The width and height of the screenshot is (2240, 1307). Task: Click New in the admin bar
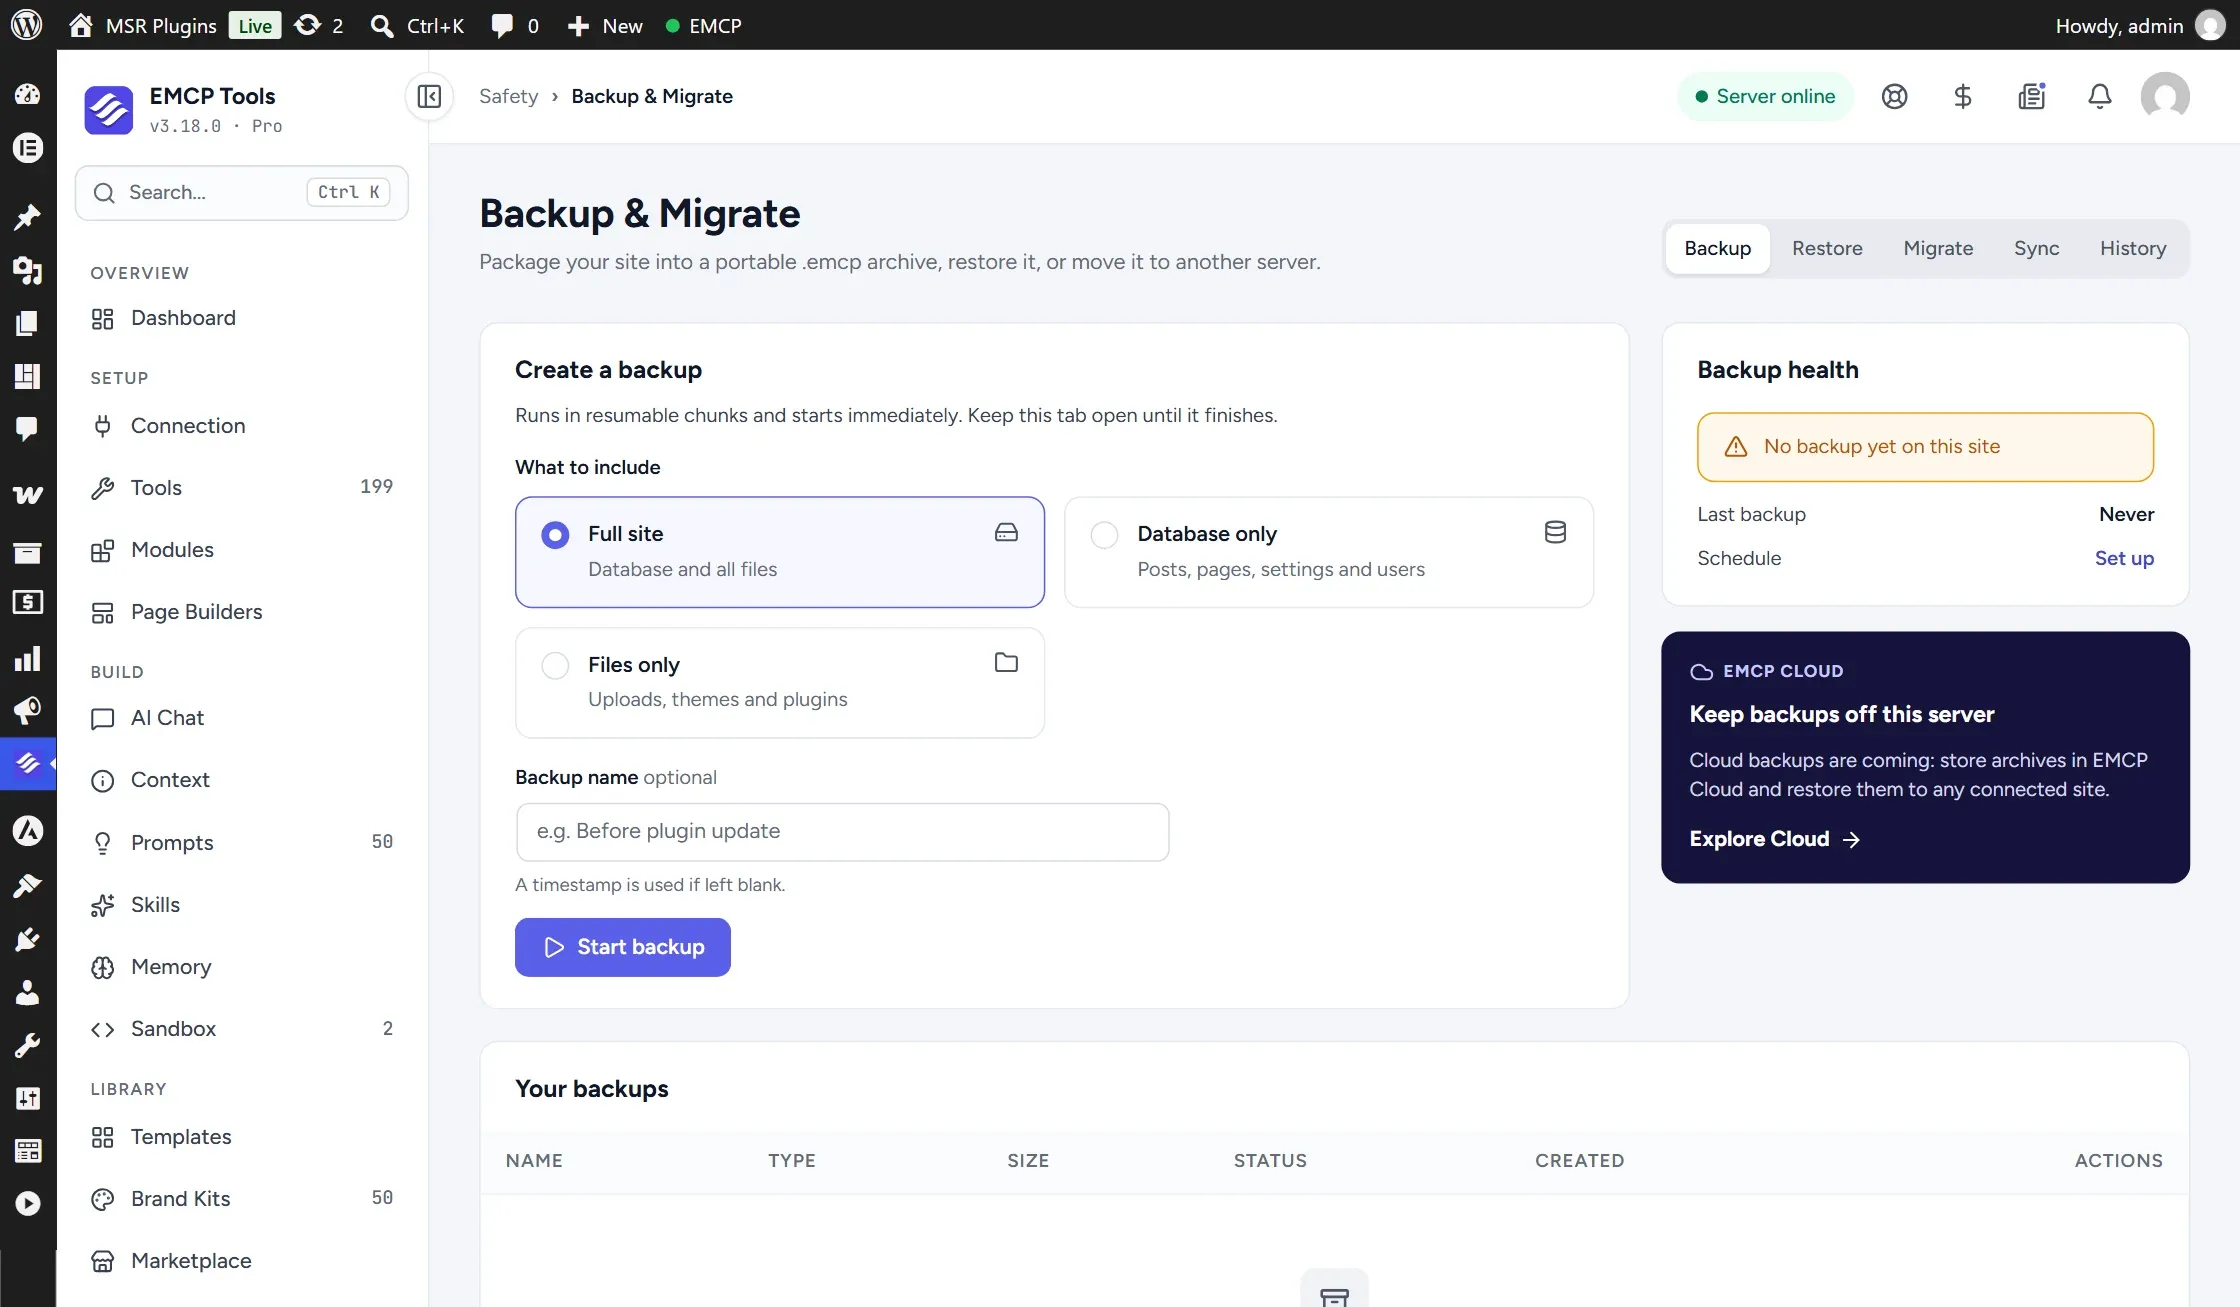605,25
